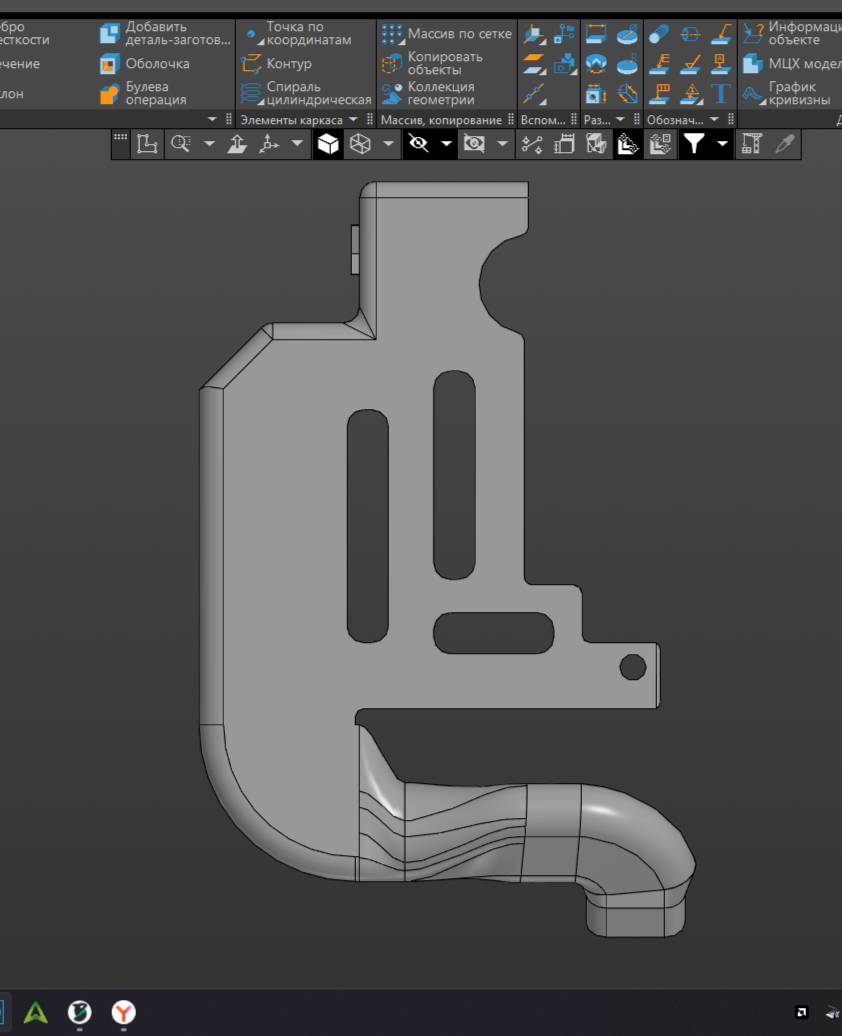Click the green A icon in taskbar

pos(36,1012)
